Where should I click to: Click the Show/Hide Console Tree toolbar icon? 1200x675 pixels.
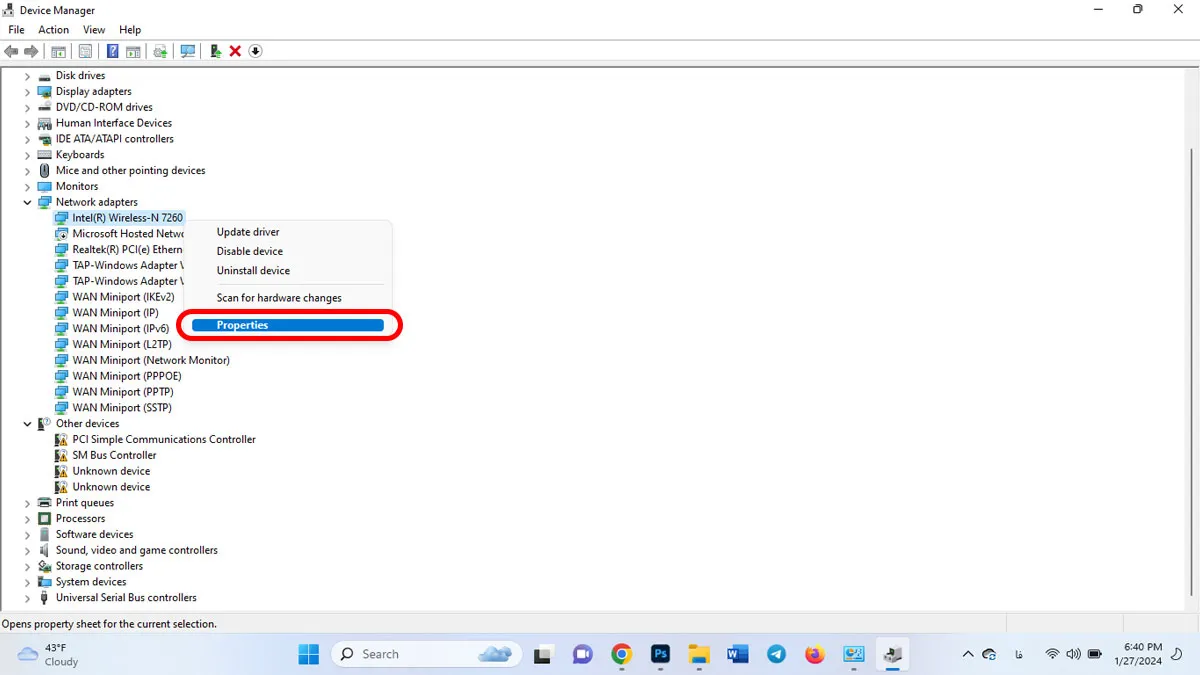(x=59, y=51)
